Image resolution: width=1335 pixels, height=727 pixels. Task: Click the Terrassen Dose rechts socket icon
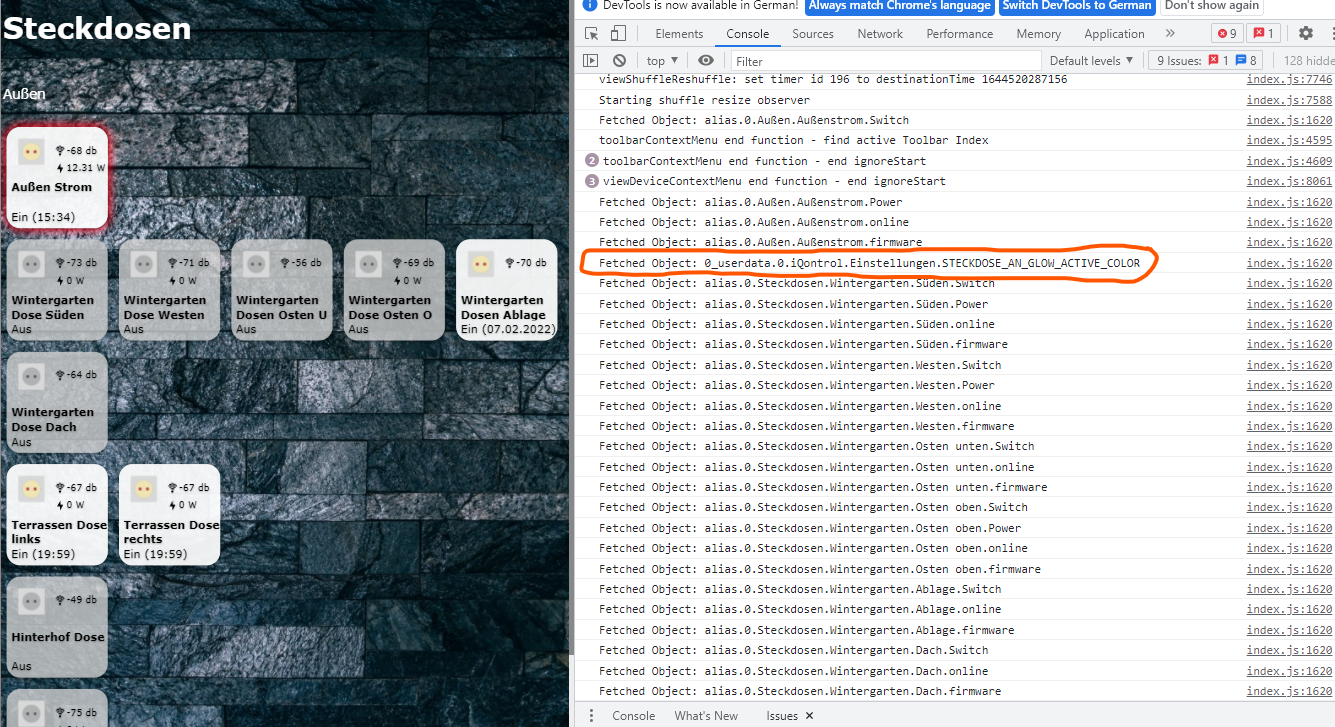(x=143, y=490)
